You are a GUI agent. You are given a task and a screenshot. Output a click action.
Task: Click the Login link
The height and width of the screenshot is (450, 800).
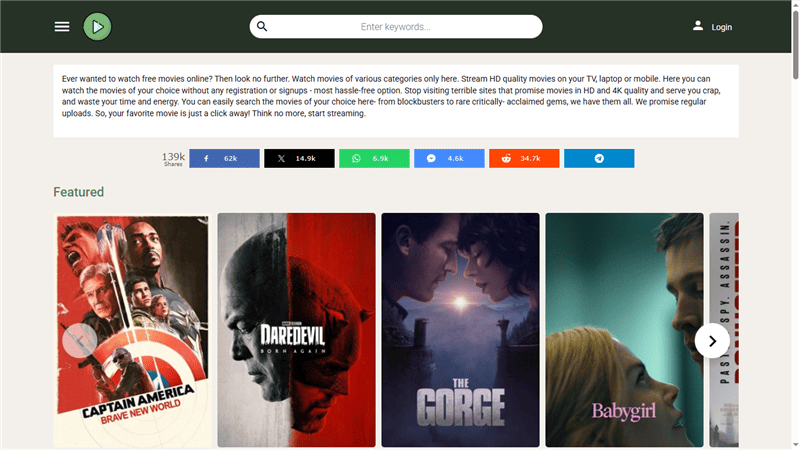pos(722,27)
